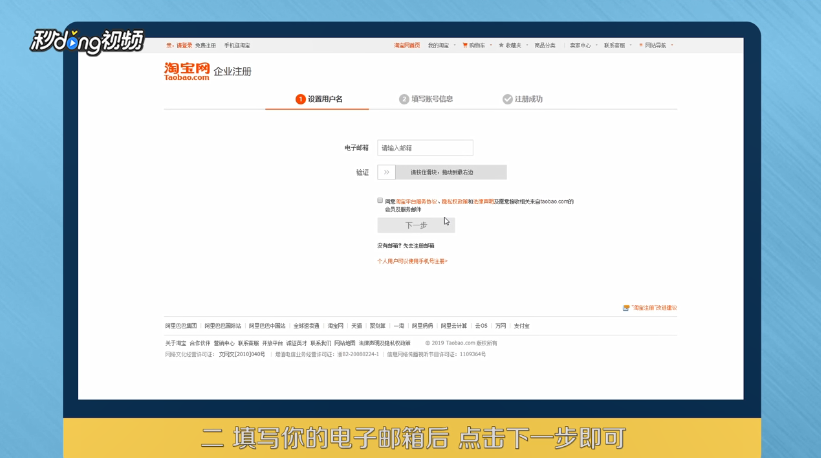The width and height of the screenshot is (821, 458).
Task: Click 淘宝注册改进建议 feedback link
Action: click(654, 308)
